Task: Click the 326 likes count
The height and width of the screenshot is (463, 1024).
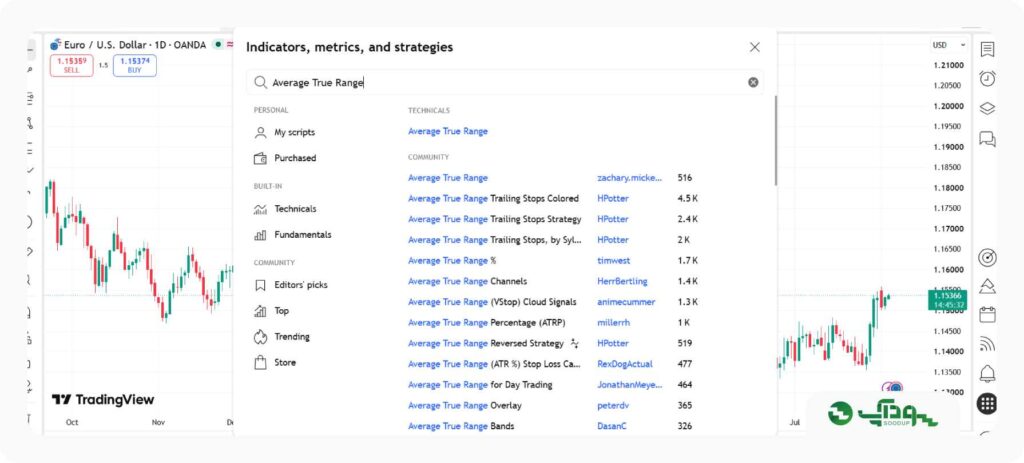Action: pos(685,426)
